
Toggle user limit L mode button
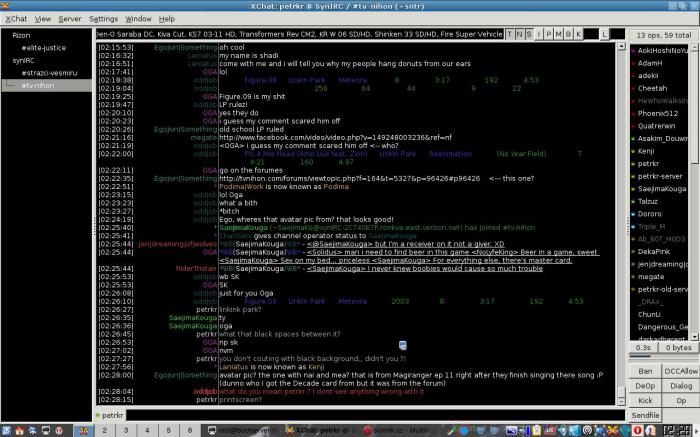(604, 34)
